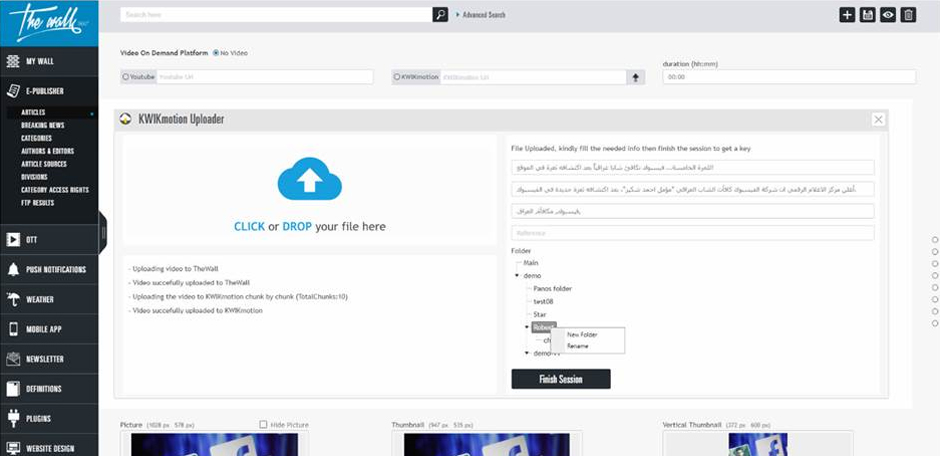Open Divisions in the sidebar
This screenshot has height=456, width=940.
pyautogui.click(x=34, y=177)
